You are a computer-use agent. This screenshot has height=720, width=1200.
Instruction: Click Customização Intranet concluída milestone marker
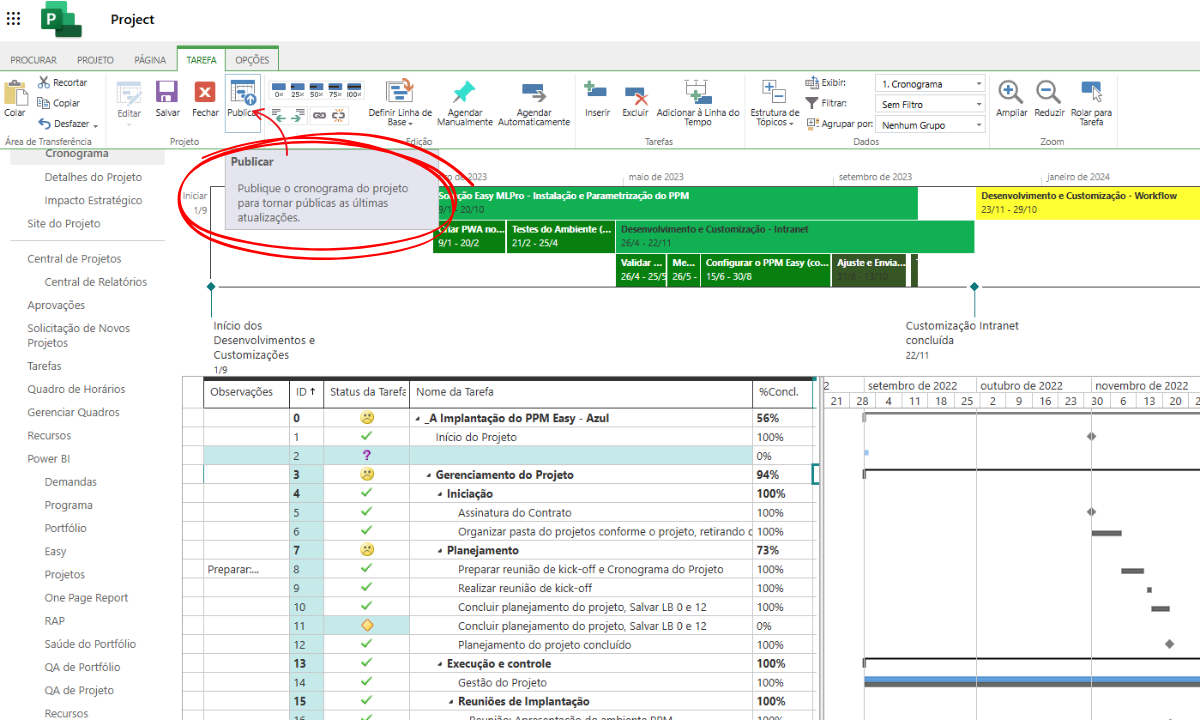click(974, 287)
